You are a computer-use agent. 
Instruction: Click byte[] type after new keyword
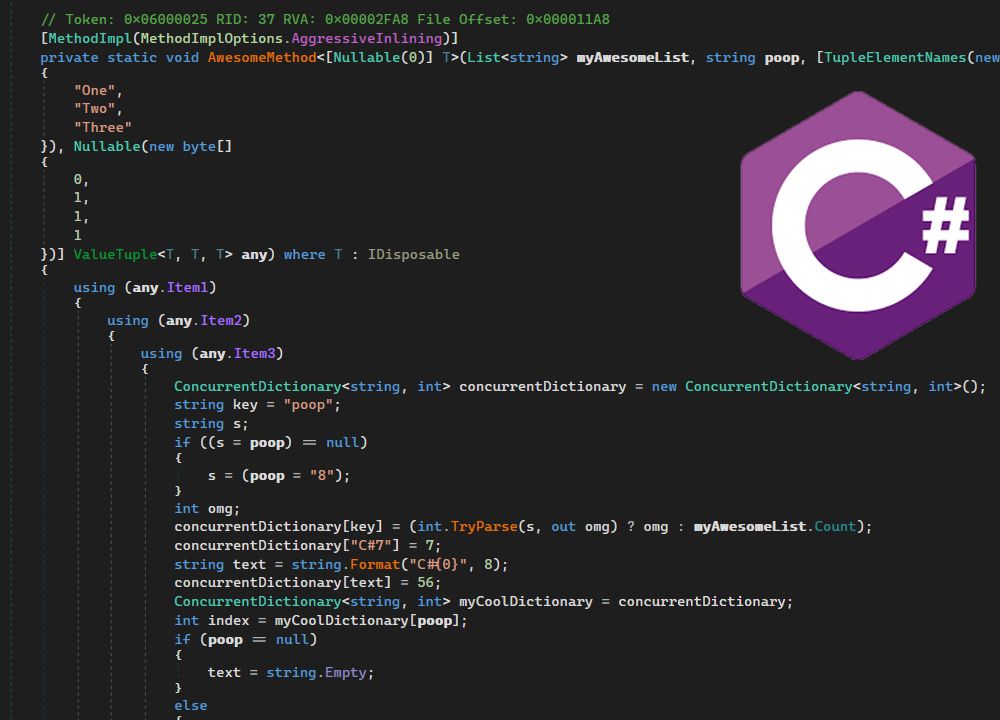pos(207,146)
